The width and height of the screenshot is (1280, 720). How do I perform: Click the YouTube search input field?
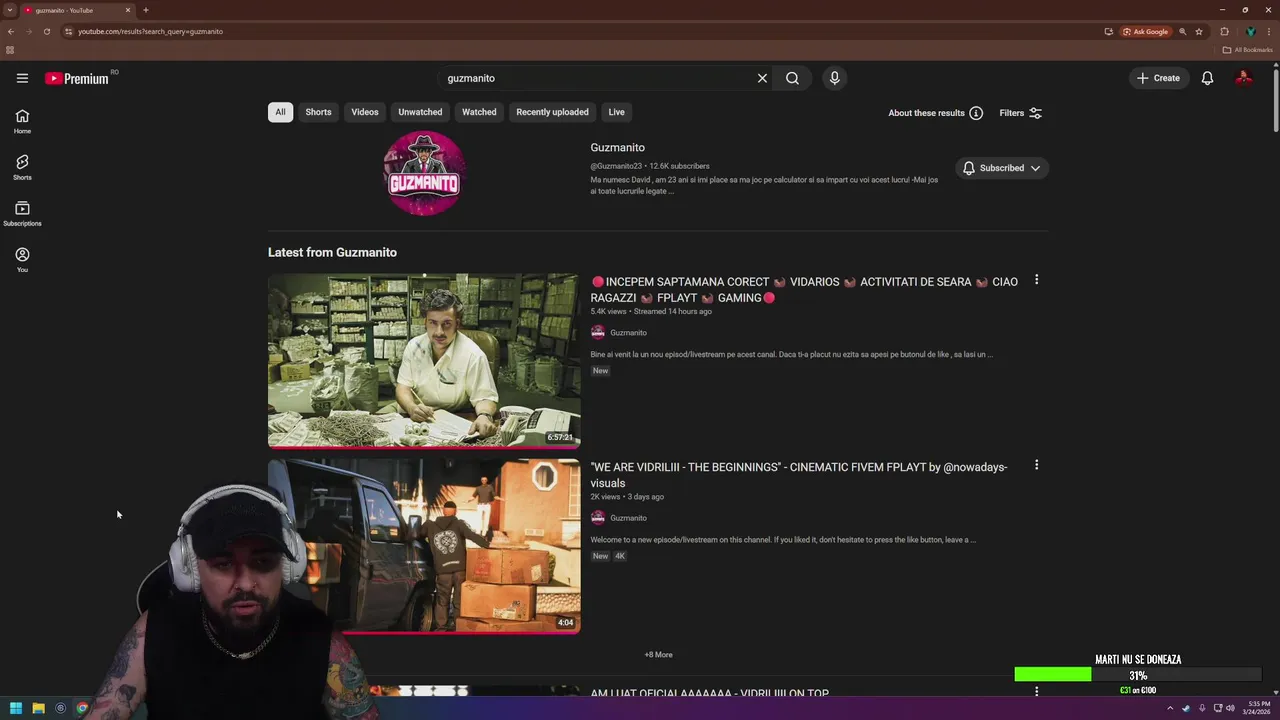click(x=600, y=78)
